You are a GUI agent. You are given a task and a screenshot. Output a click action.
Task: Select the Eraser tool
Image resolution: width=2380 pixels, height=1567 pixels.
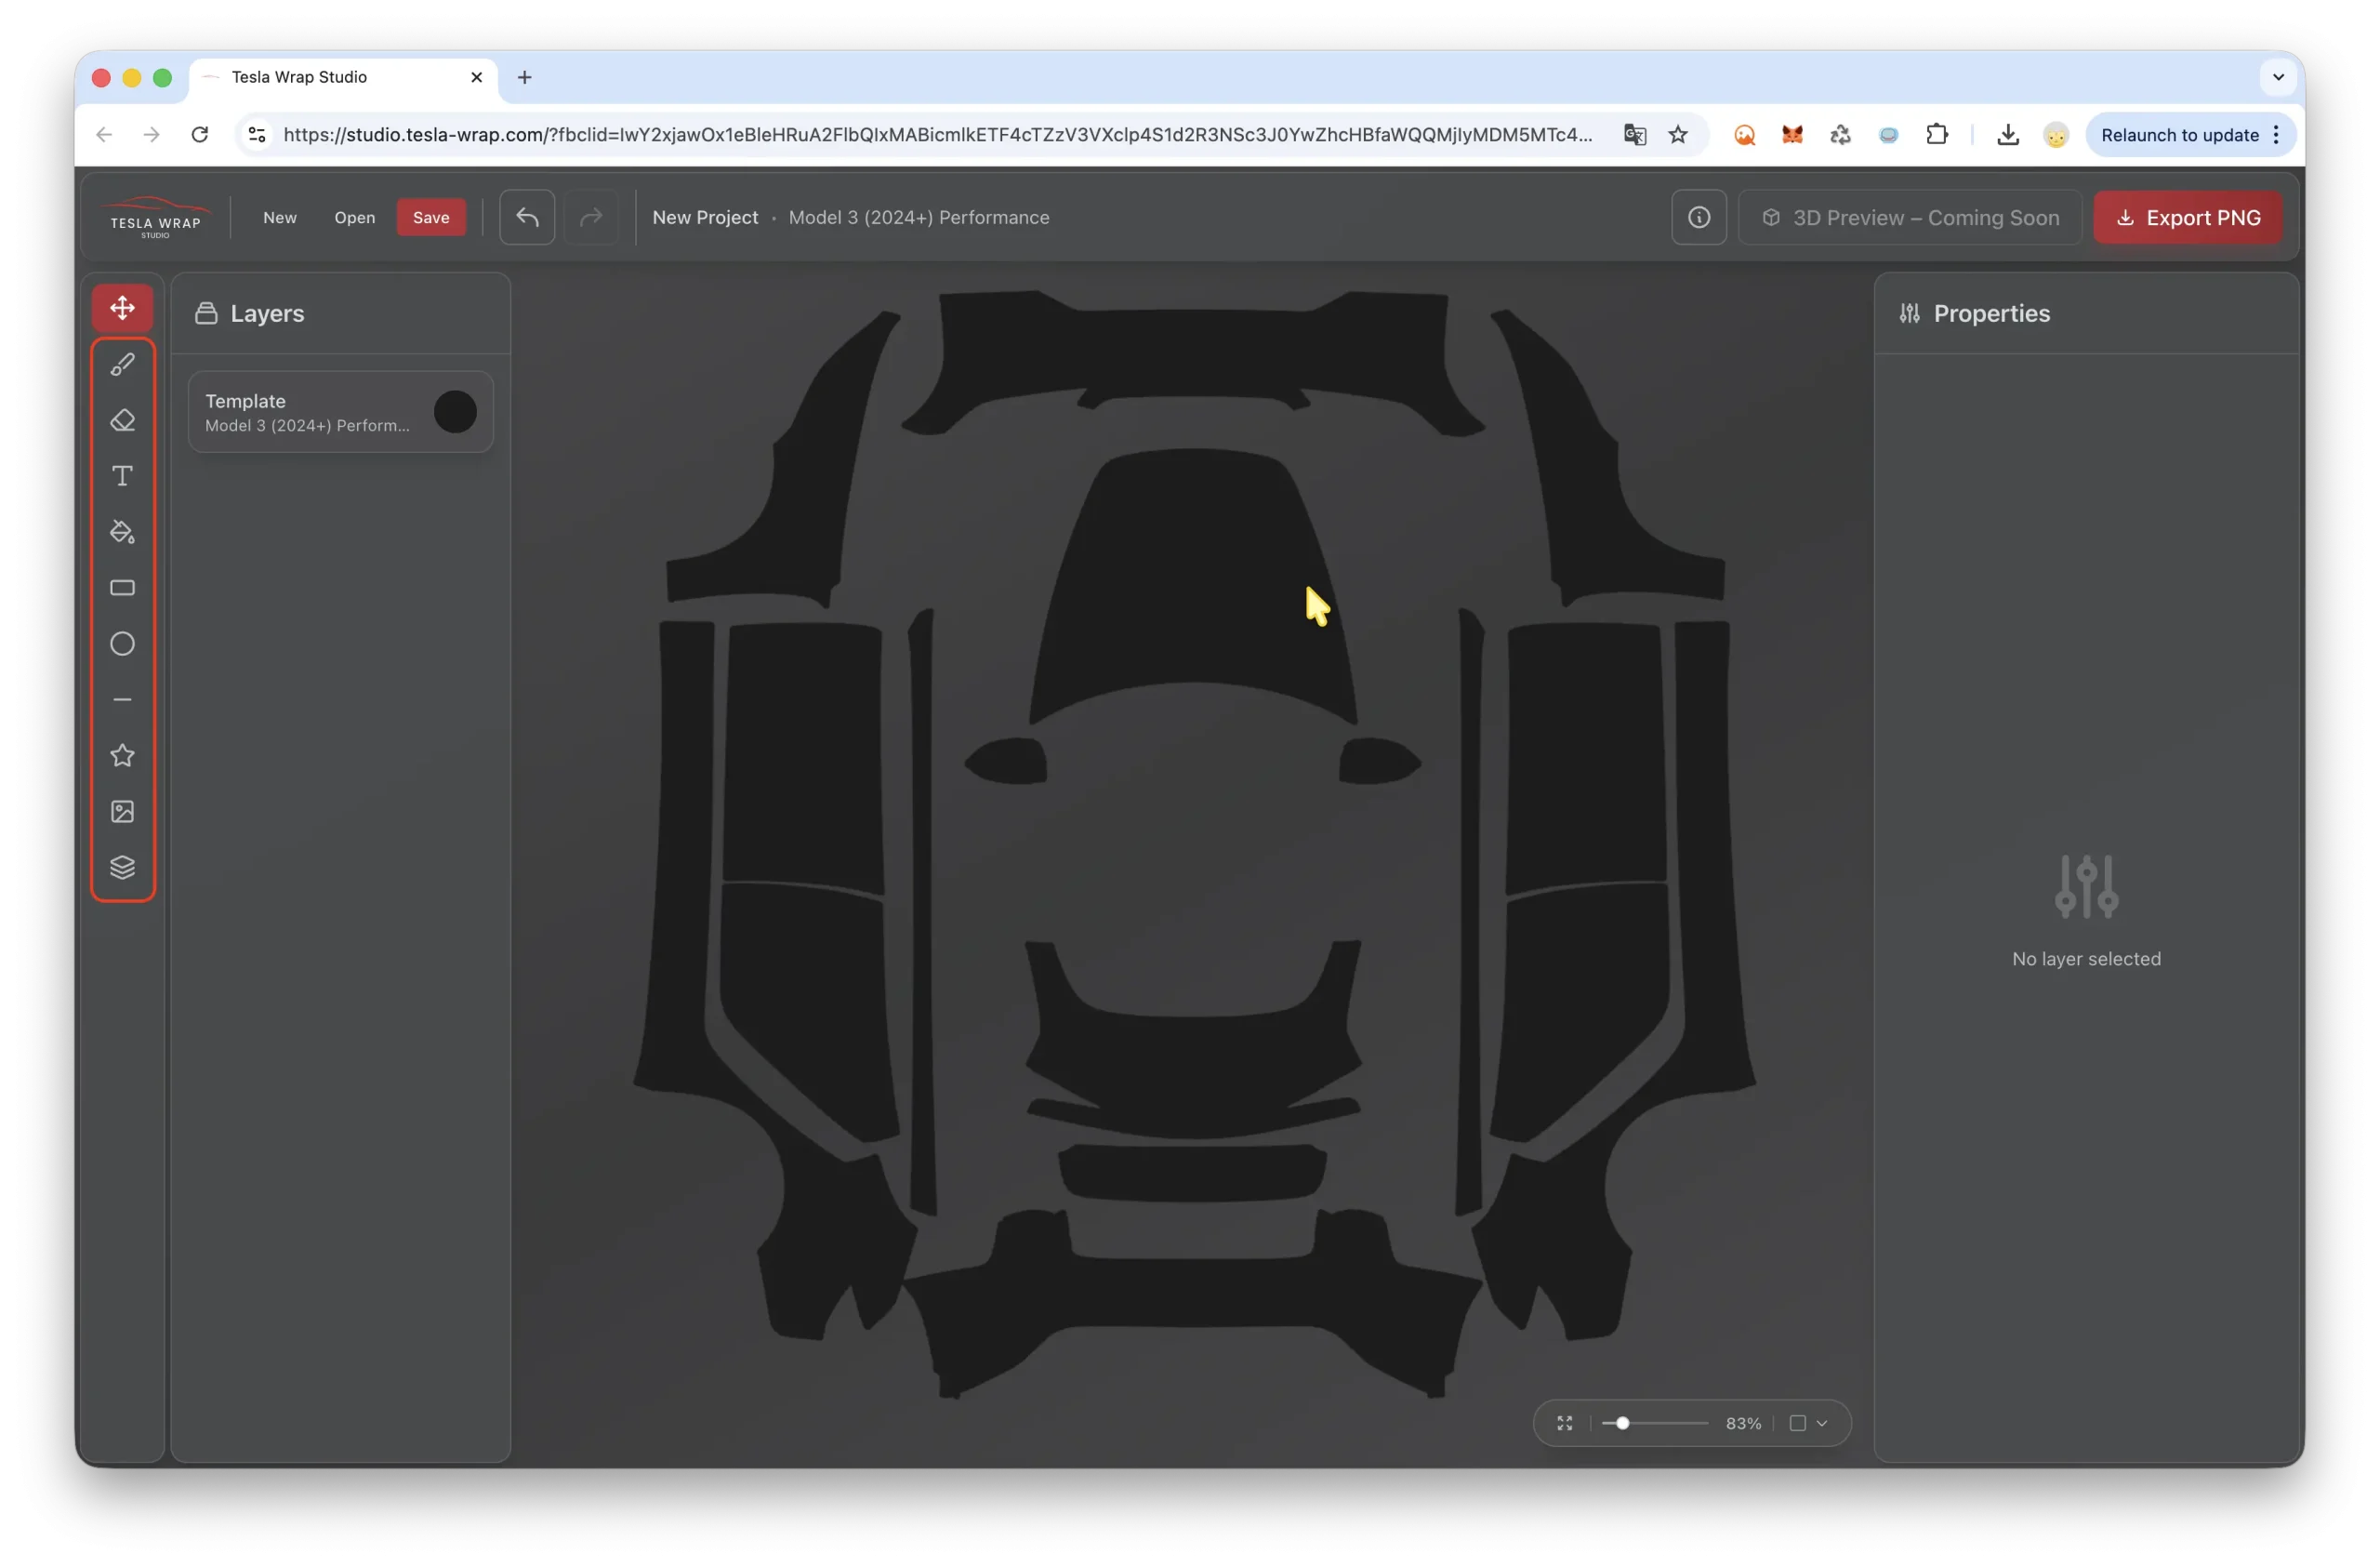click(x=122, y=420)
